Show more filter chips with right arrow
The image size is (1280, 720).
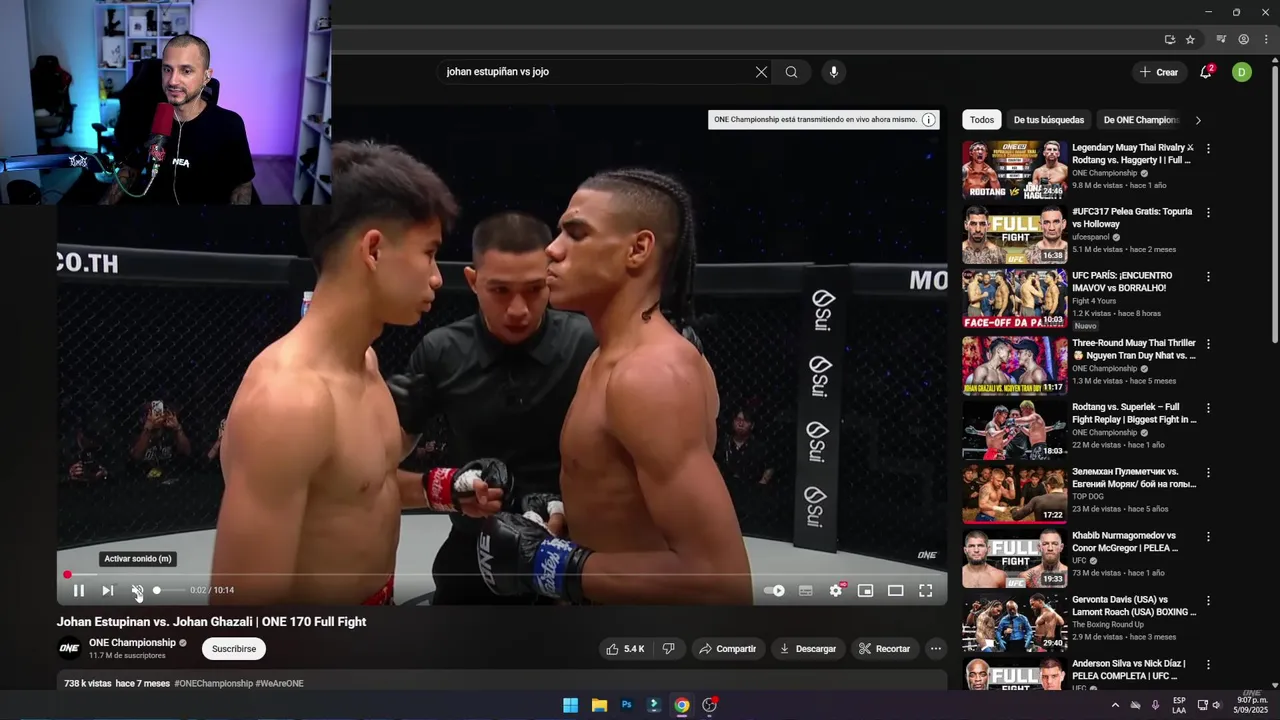point(1198,120)
